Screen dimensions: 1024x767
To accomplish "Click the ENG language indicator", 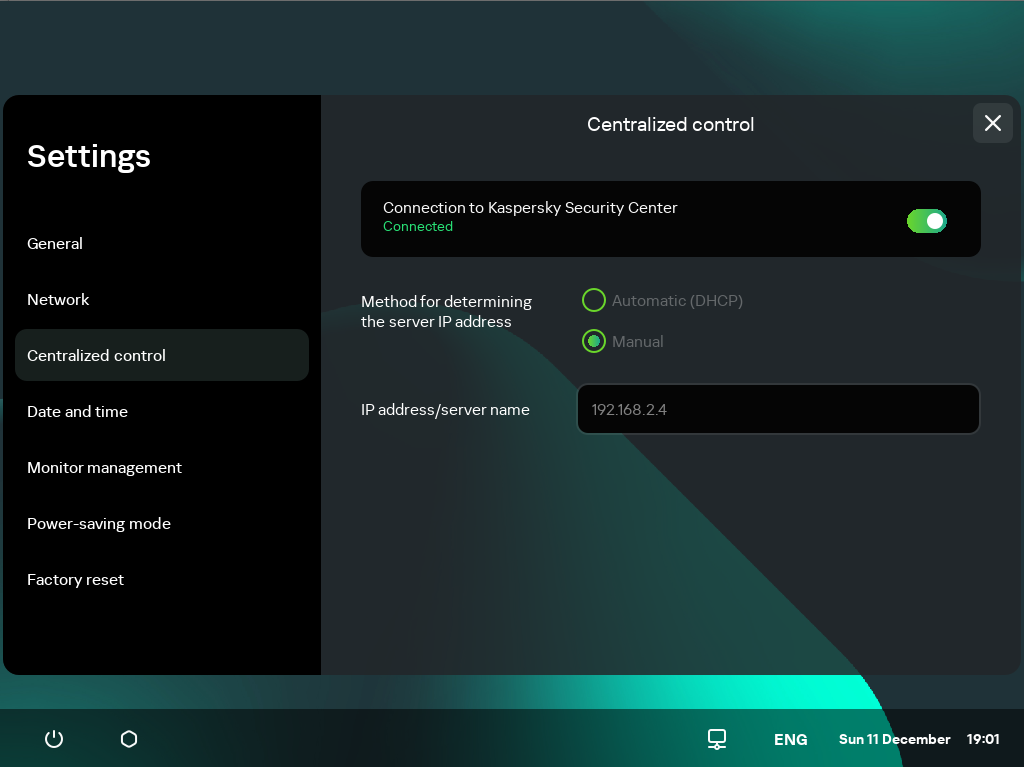I will click(x=790, y=739).
